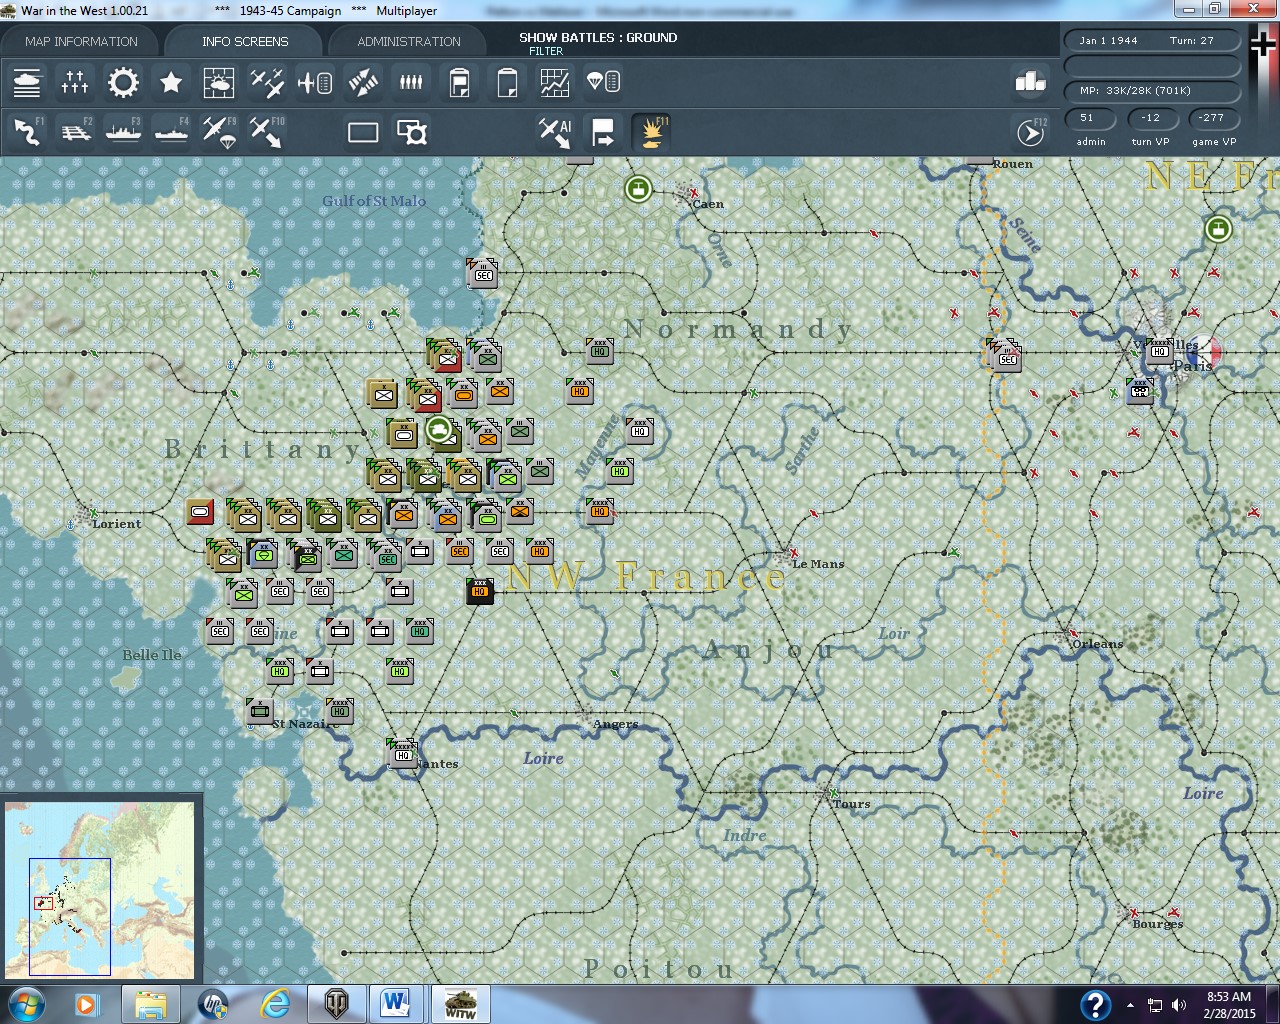Click the Filter link under Show Battles
Image resolution: width=1280 pixels, height=1024 pixels.
click(546, 51)
